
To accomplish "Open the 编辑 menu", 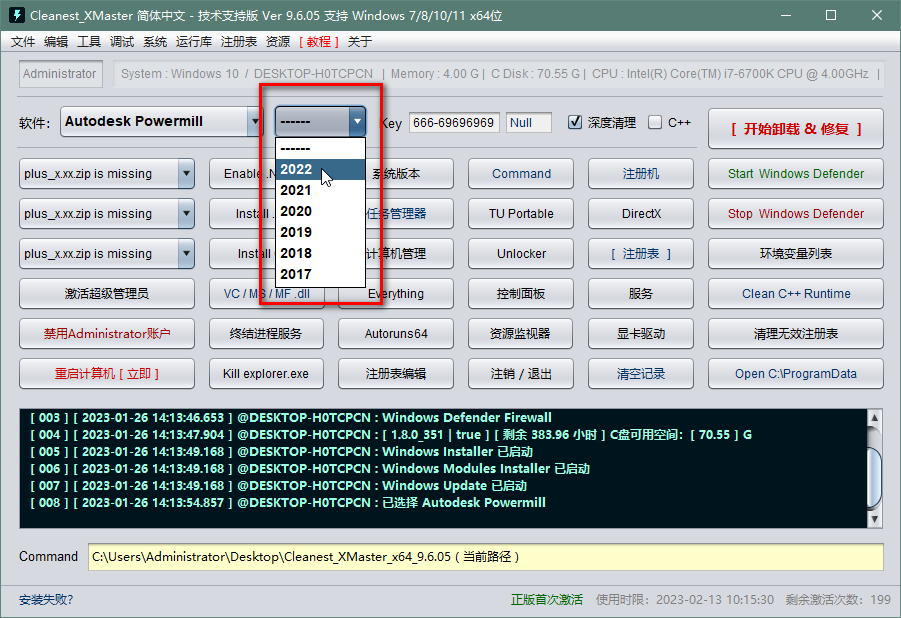I will (x=56, y=41).
